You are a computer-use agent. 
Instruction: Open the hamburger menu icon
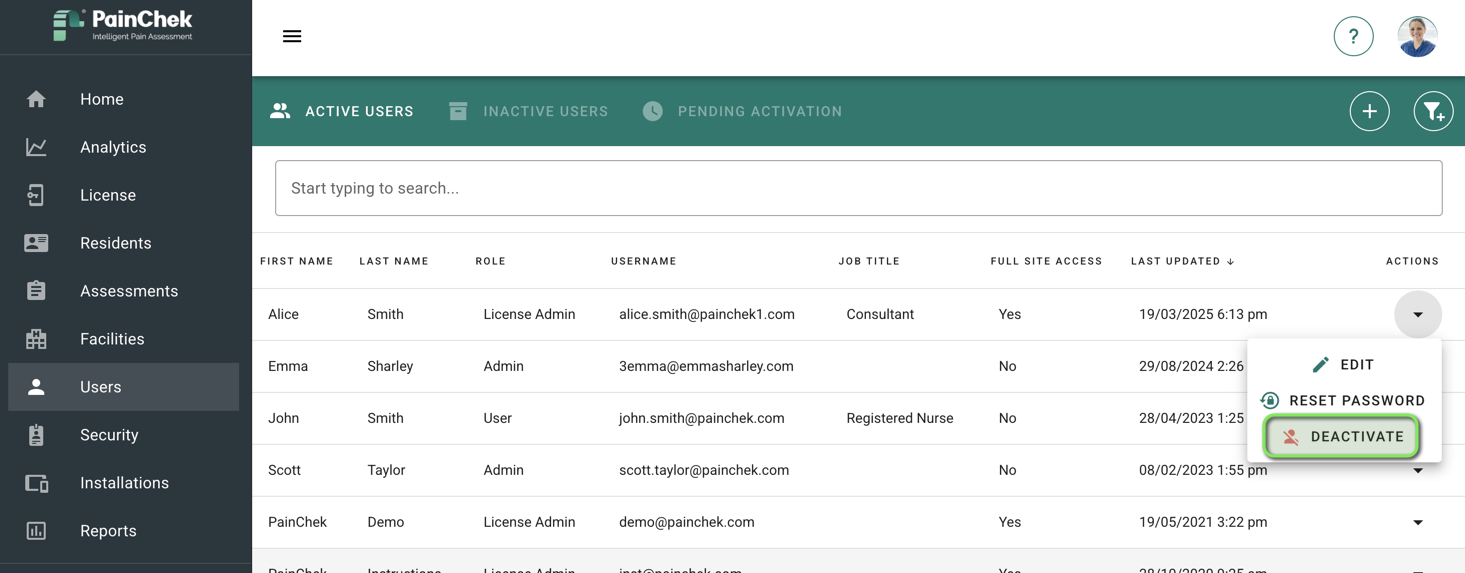tap(292, 36)
